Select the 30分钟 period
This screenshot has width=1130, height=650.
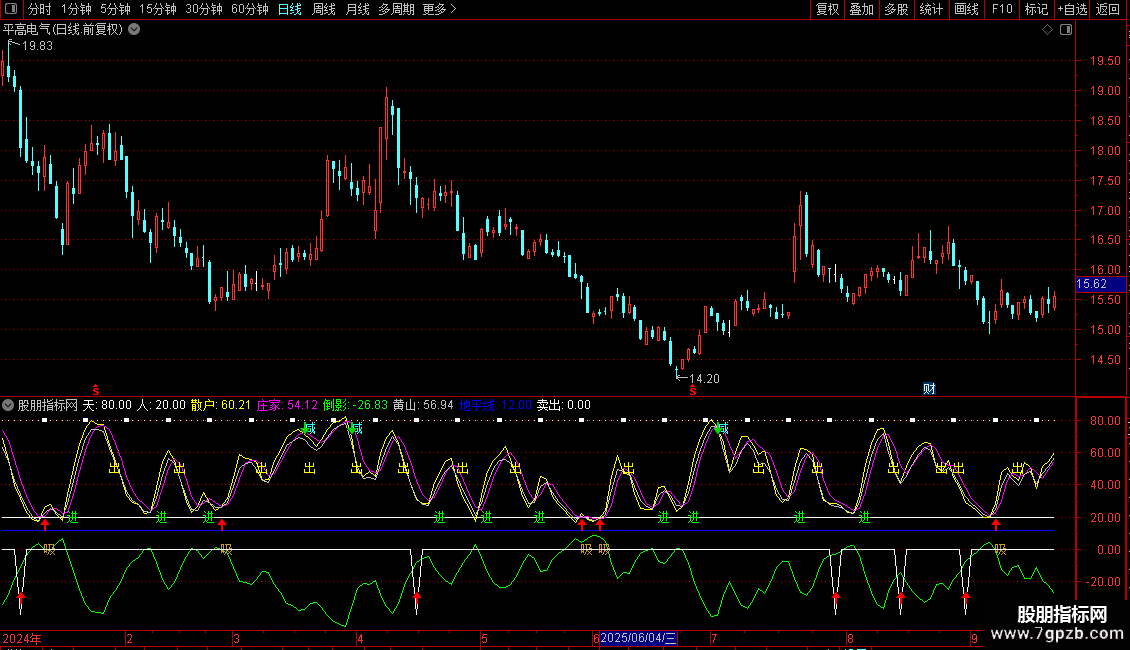point(204,9)
